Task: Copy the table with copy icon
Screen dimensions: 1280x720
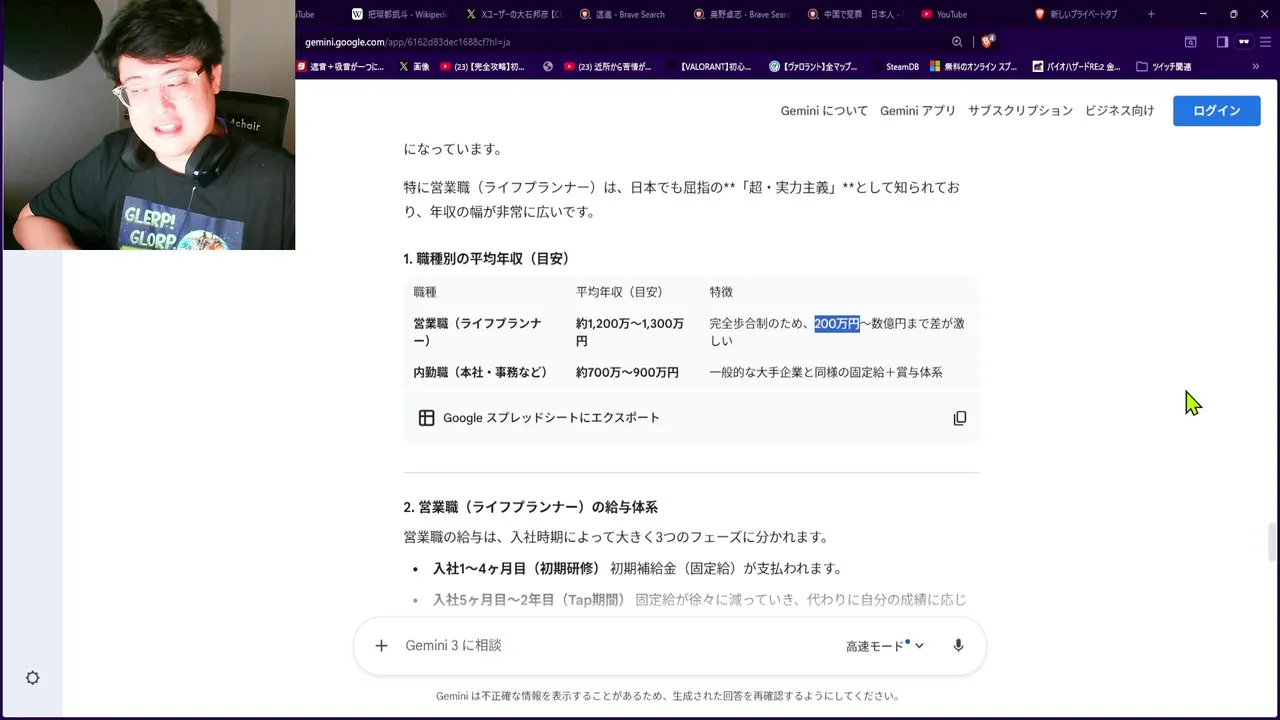Action: click(x=959, y=418)
